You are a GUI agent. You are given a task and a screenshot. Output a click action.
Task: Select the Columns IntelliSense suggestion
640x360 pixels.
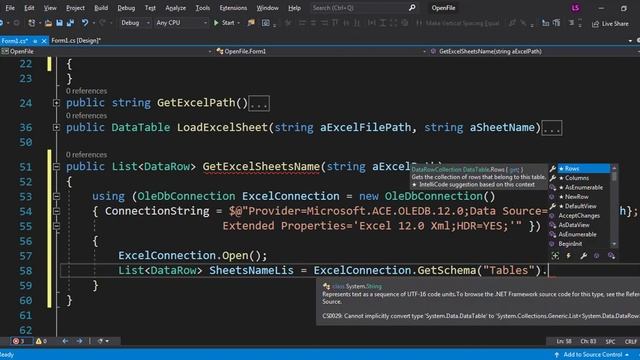coord(580,178)
